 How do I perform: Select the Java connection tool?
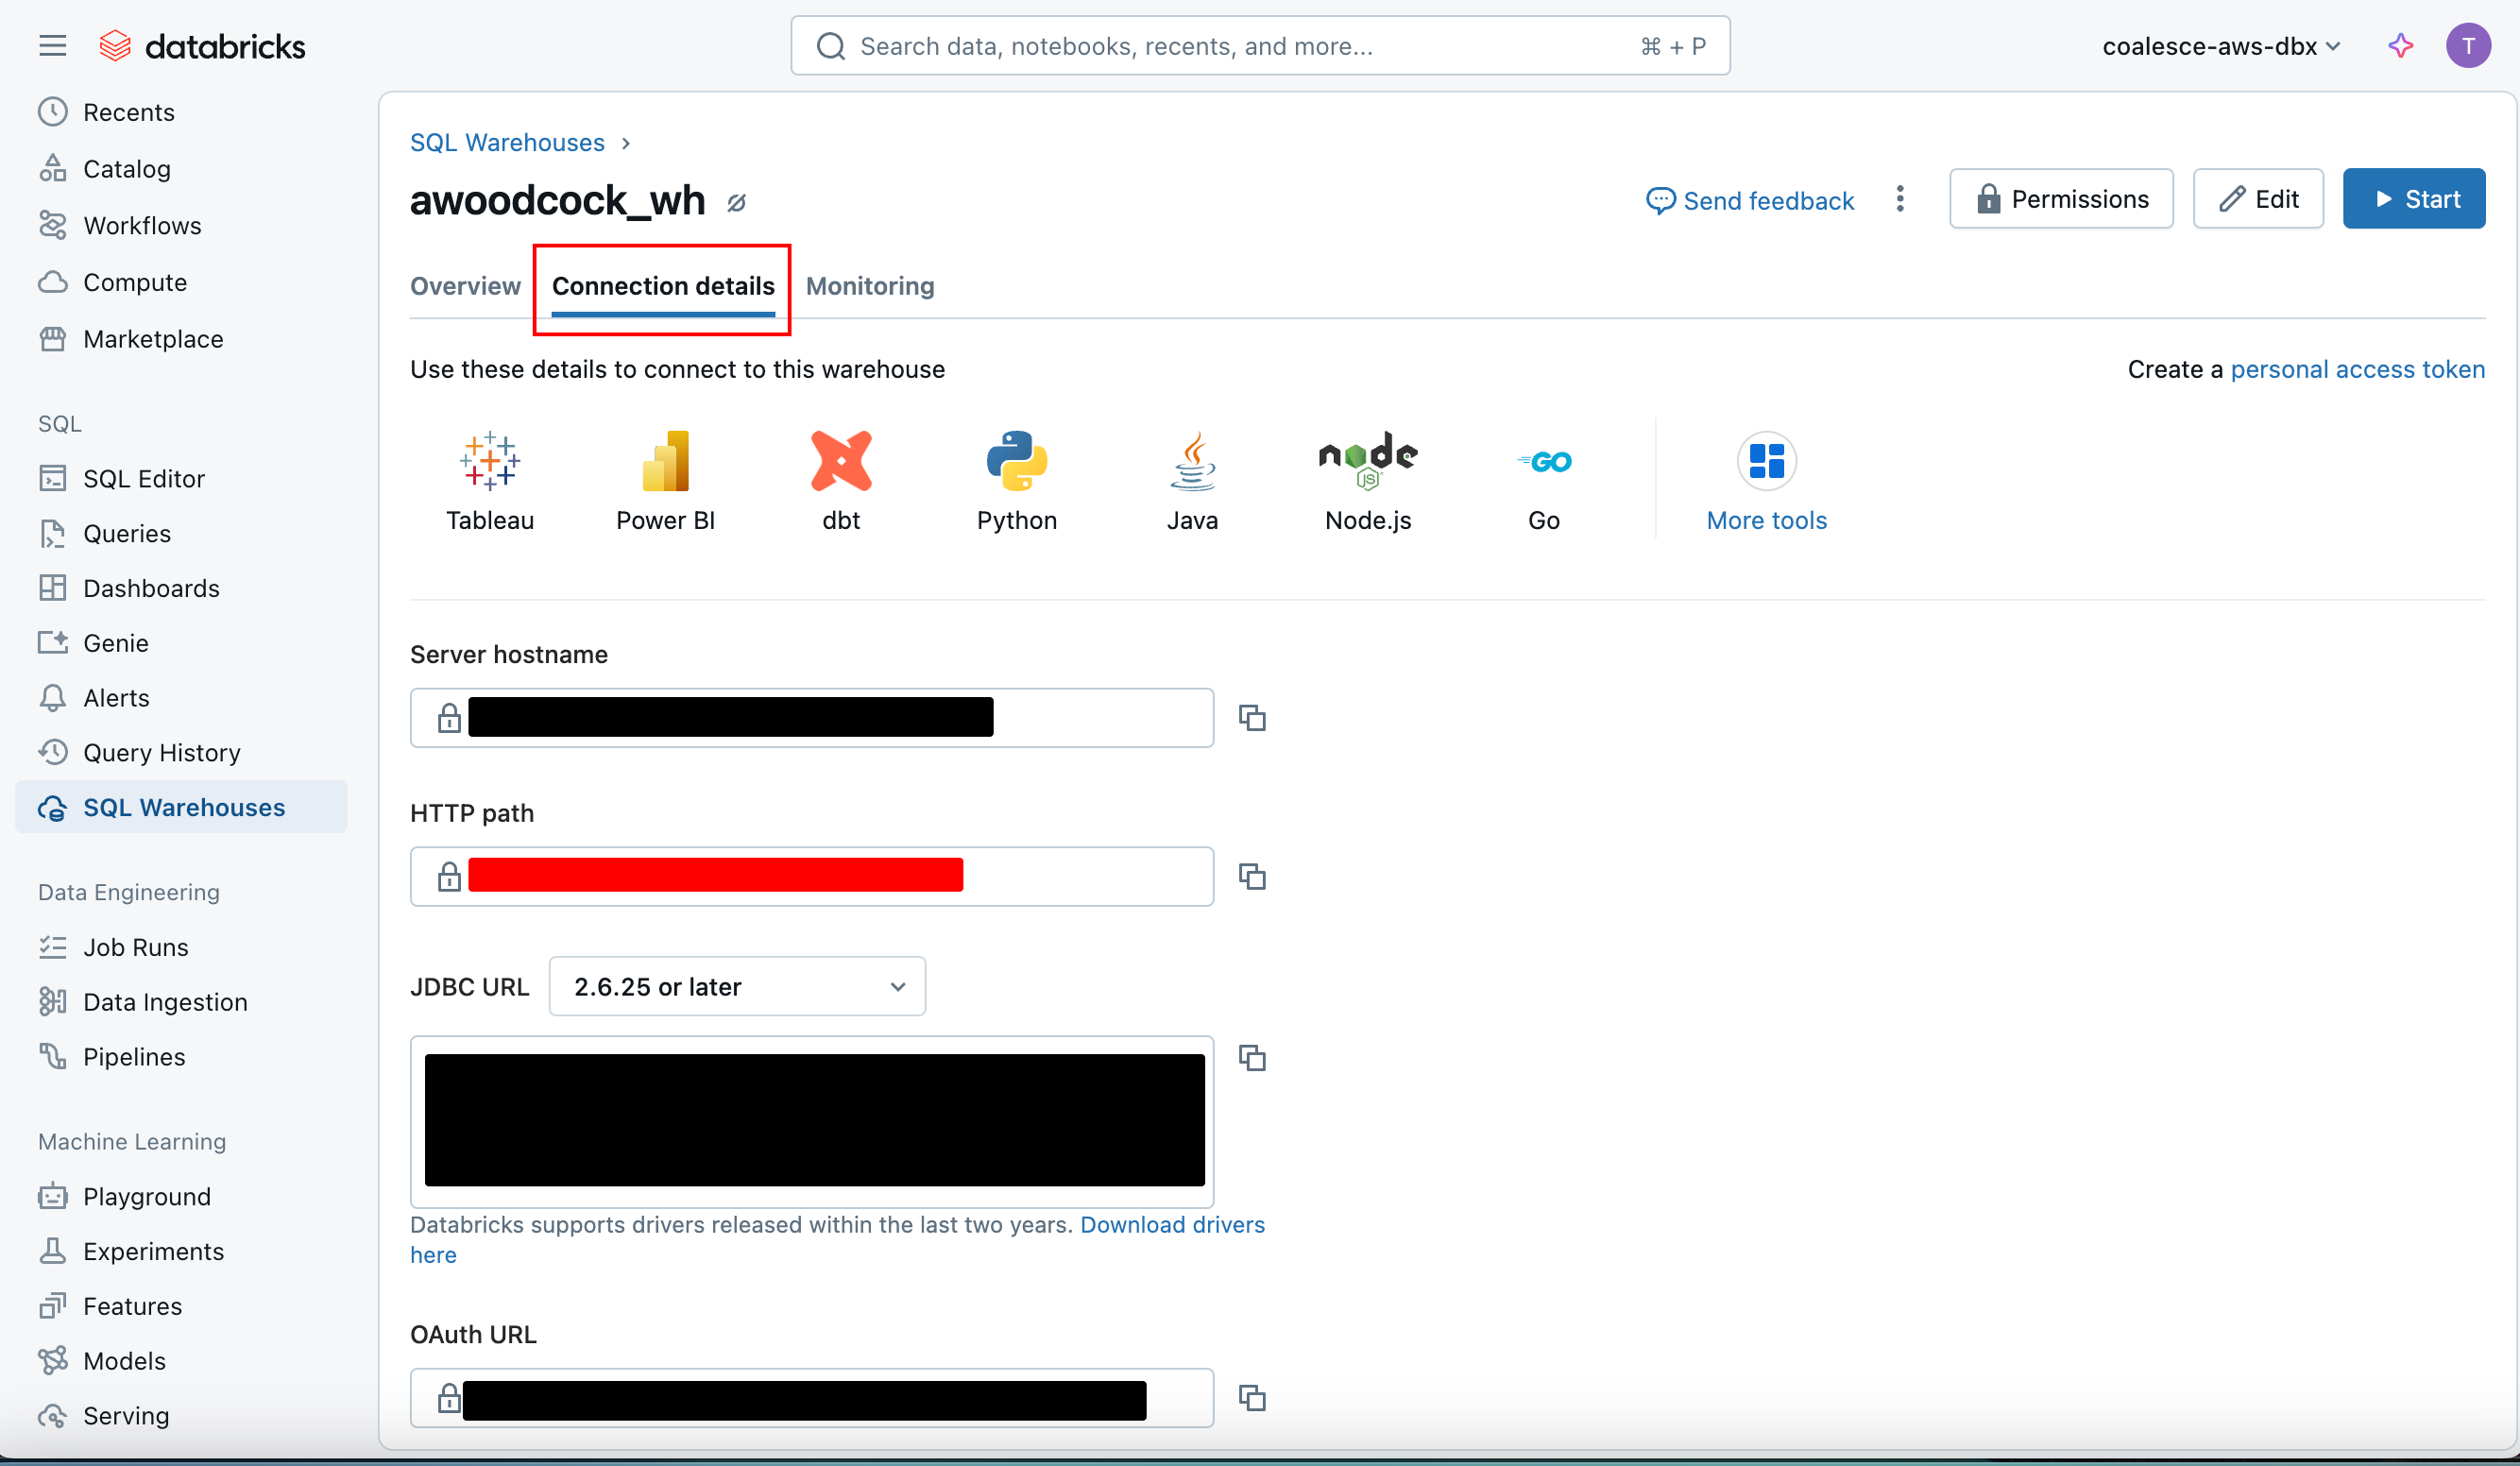[x=1192, y=482]
